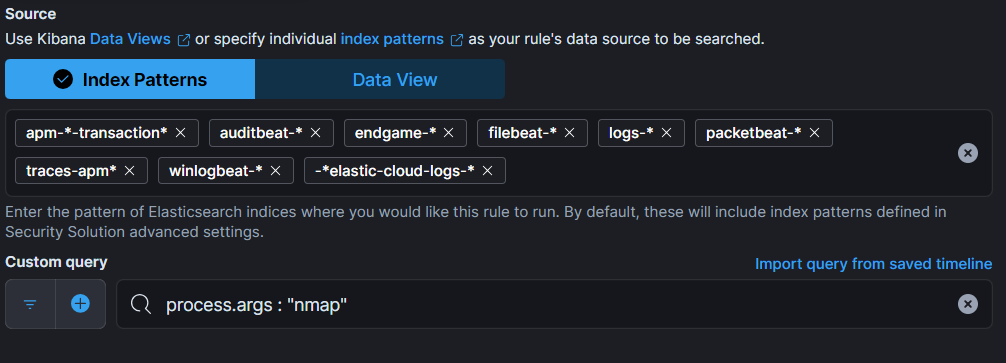Viewport: 1006px width, 363px height.
Task: Click the Custom query label
Action: tap(56, 262)
